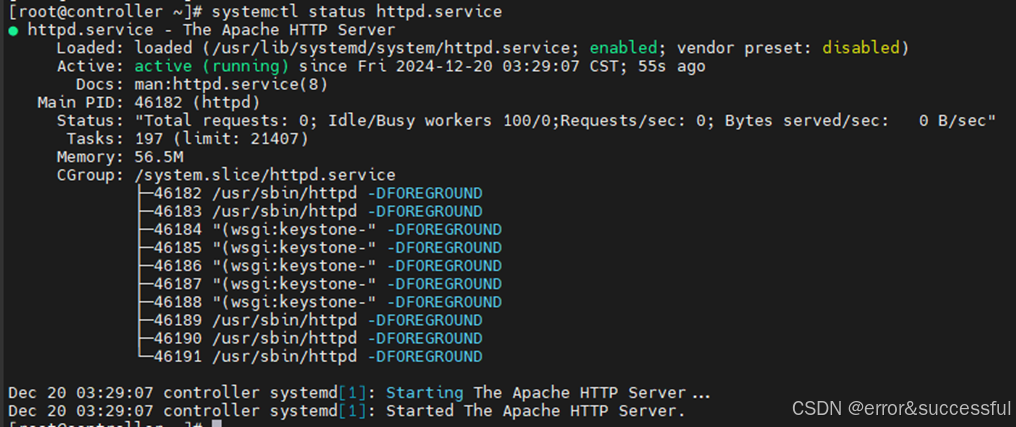The image size is (1016, 427).
Task: Click the yellow 'disabled' vendor preset word
Action: 861,48
